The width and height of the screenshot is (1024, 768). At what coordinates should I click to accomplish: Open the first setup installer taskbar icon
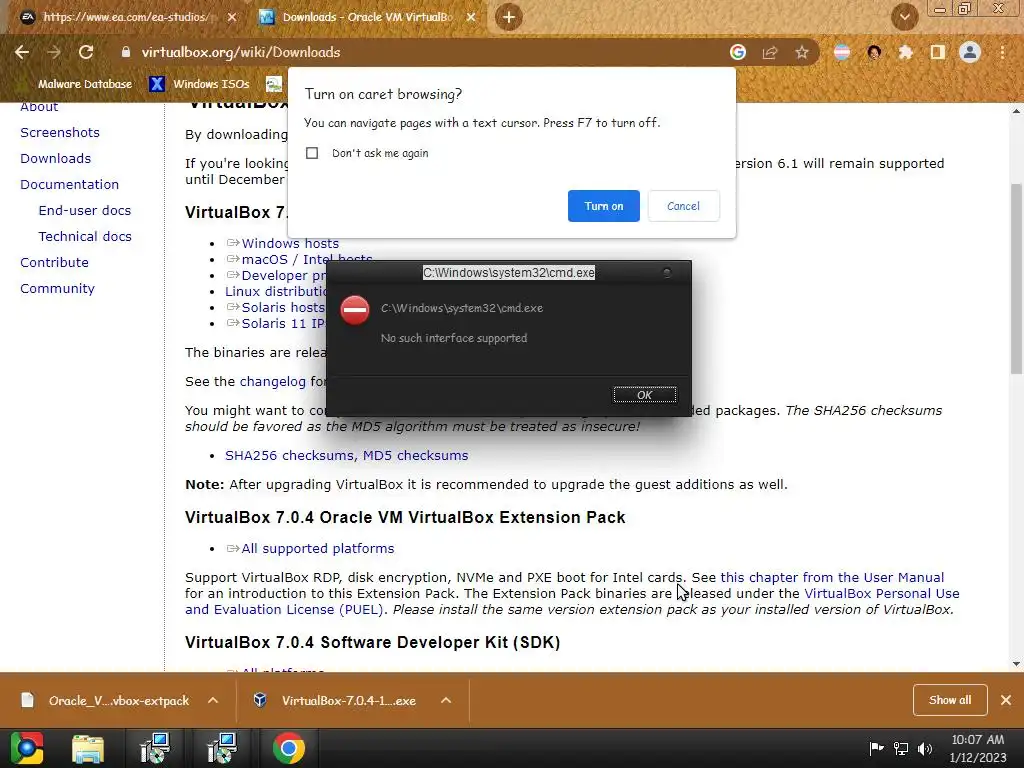point(155,748)
